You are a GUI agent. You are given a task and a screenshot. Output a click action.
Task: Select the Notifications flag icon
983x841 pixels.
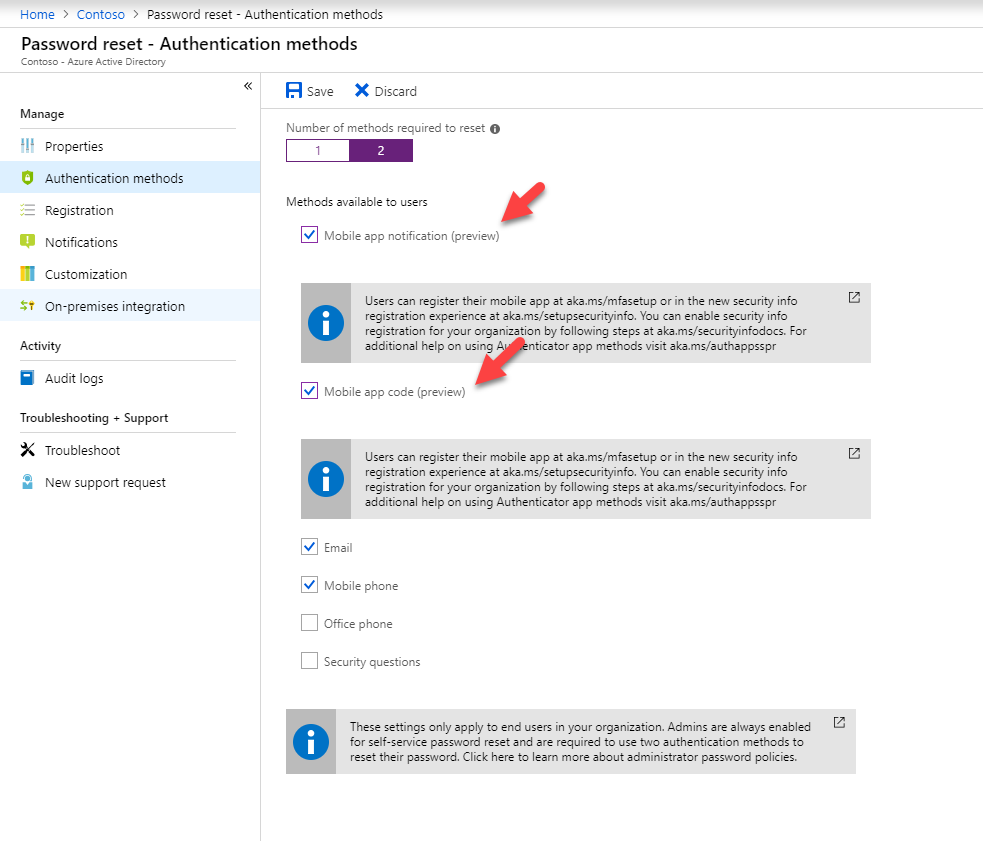pyautogui.click(x=27, y=242)
